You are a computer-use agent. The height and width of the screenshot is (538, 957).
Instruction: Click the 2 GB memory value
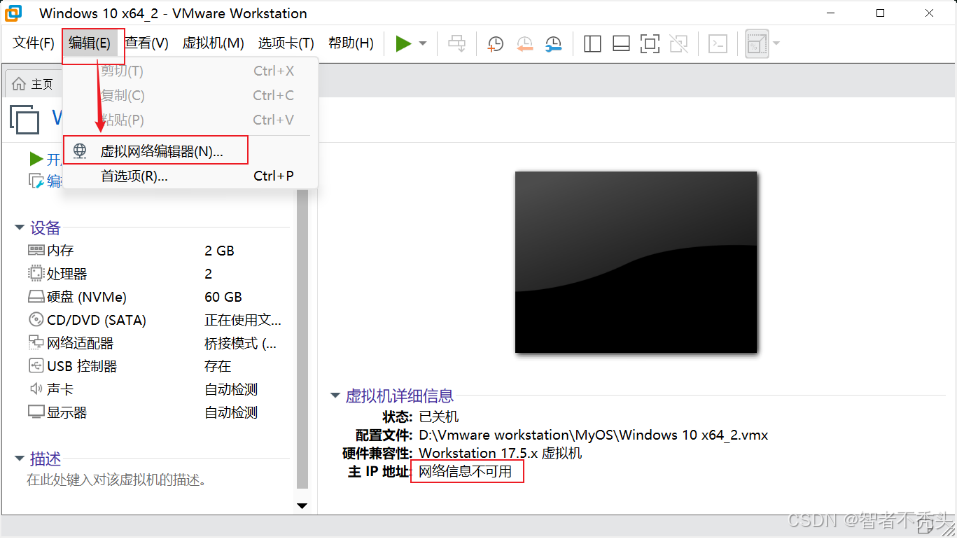pos(219,251)
